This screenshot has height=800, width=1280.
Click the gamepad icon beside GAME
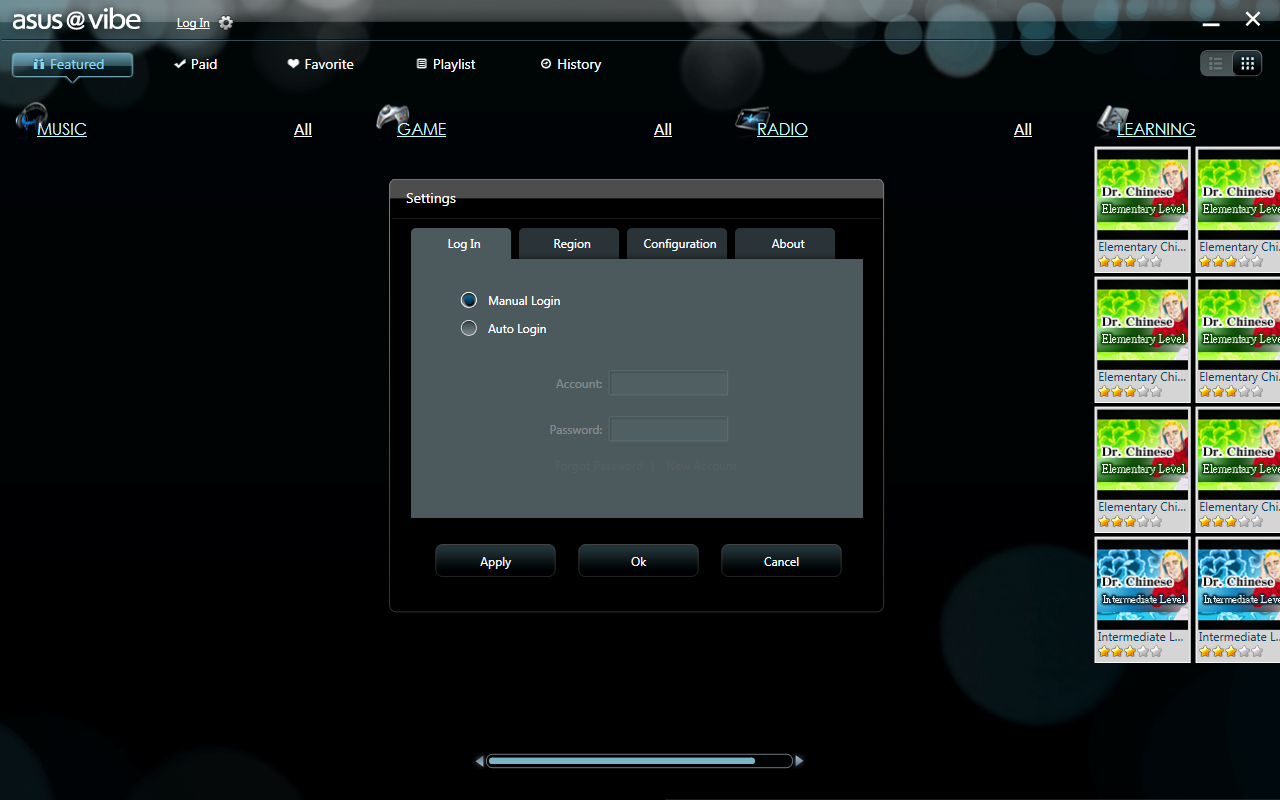tap(392, 117)
